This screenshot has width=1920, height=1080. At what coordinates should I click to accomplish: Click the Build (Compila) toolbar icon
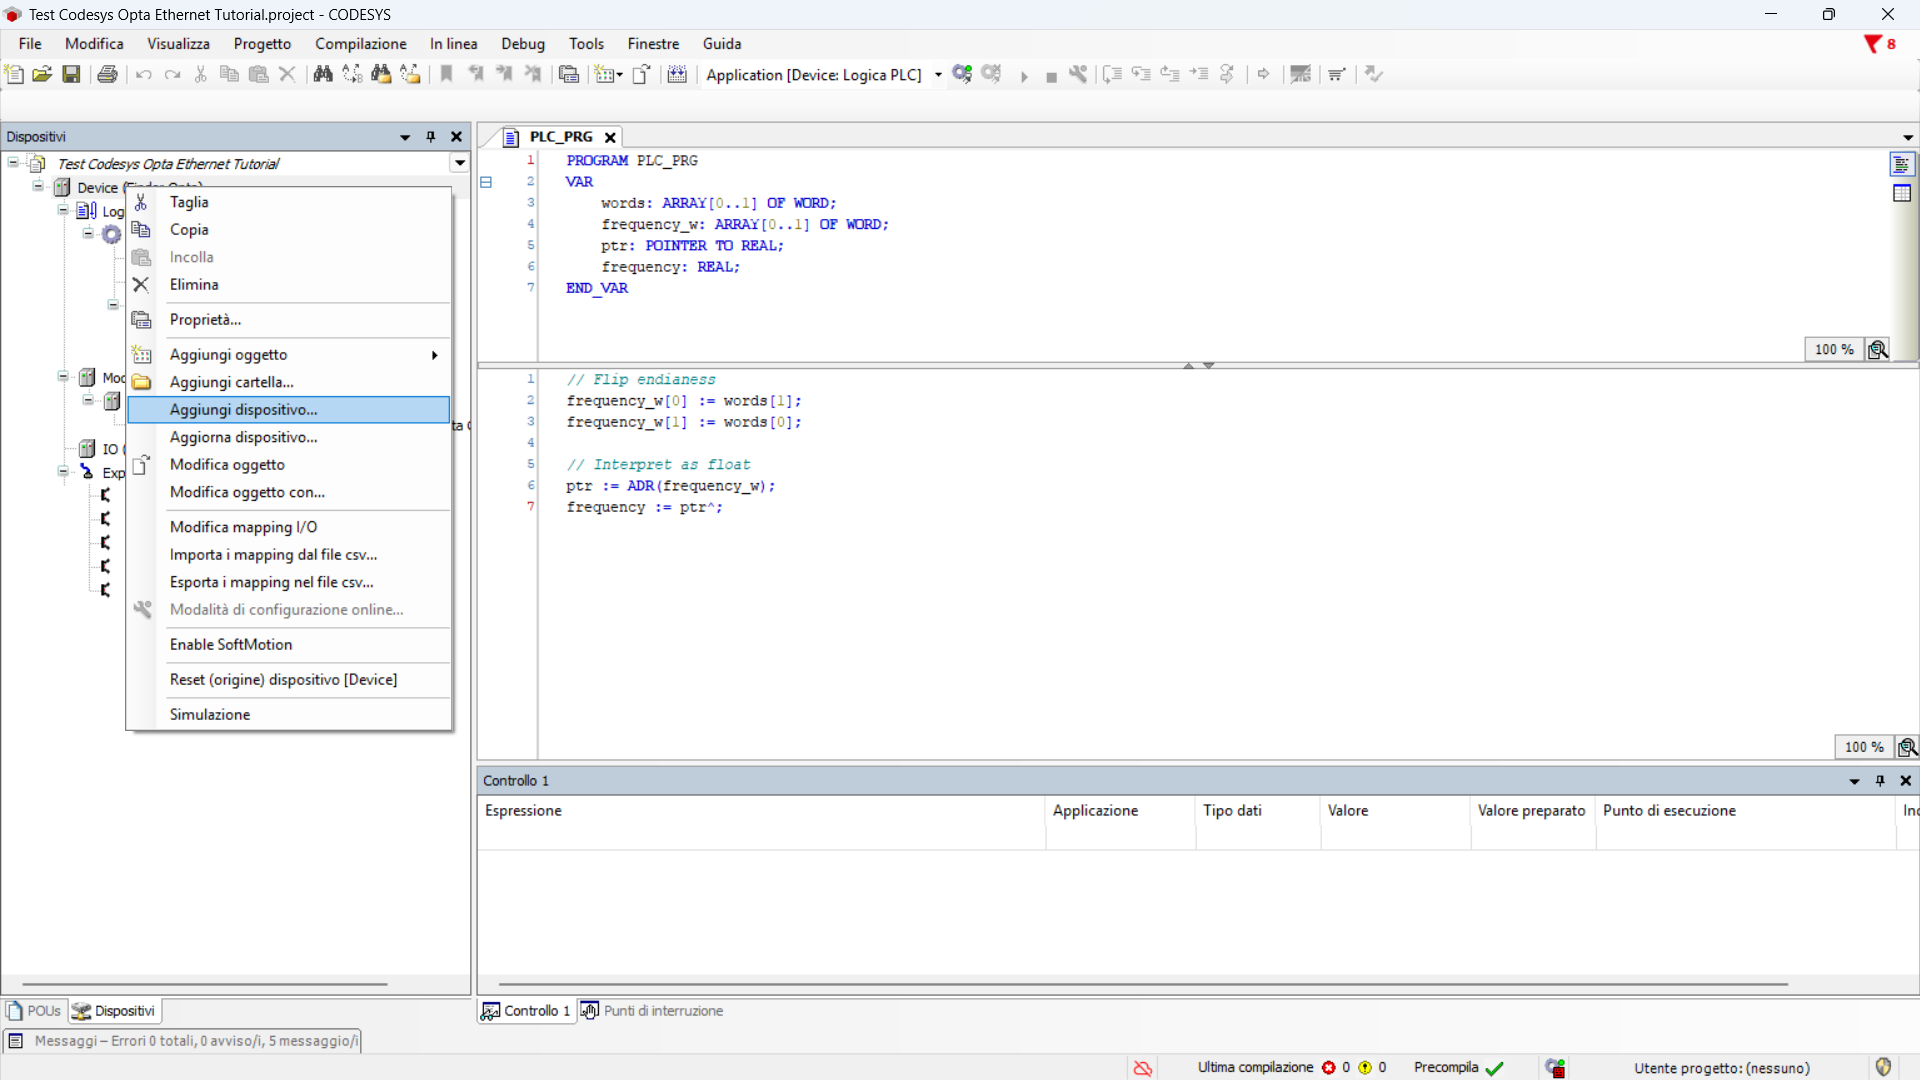(677, 74)
